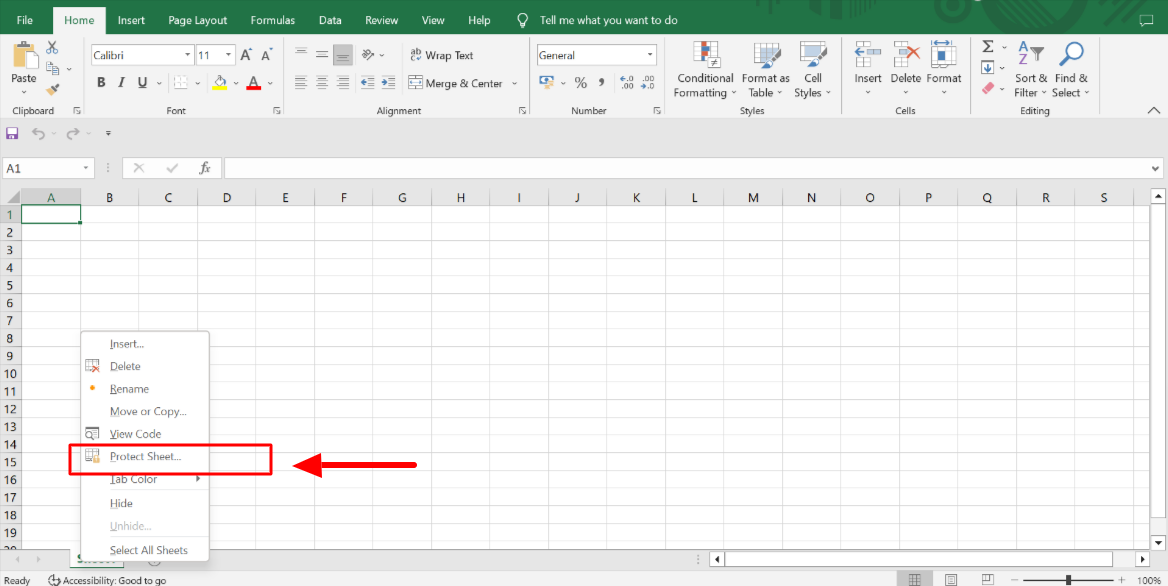
Task: Apply the yellow Fill Color swatch
Action: coord(220,83)
